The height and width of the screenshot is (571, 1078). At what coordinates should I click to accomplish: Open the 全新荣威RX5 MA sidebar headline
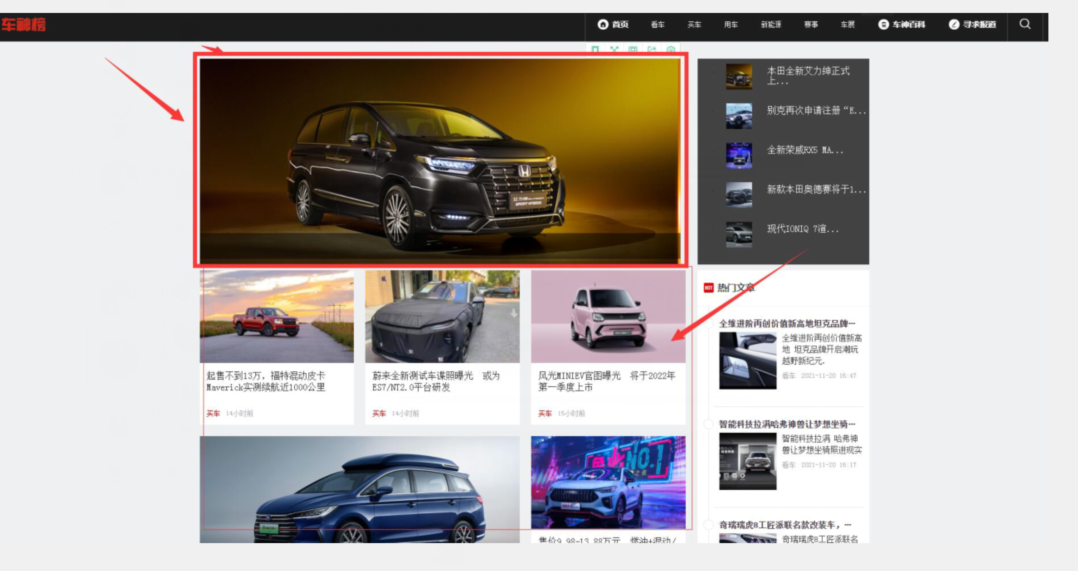coord(805,150)
